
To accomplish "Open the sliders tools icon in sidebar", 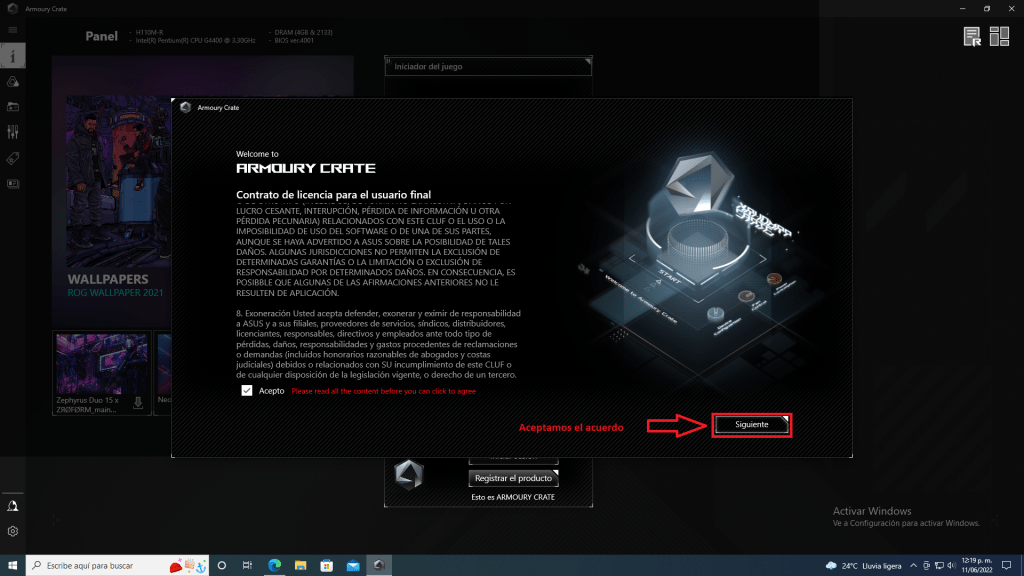I will (x=13, y=132).
